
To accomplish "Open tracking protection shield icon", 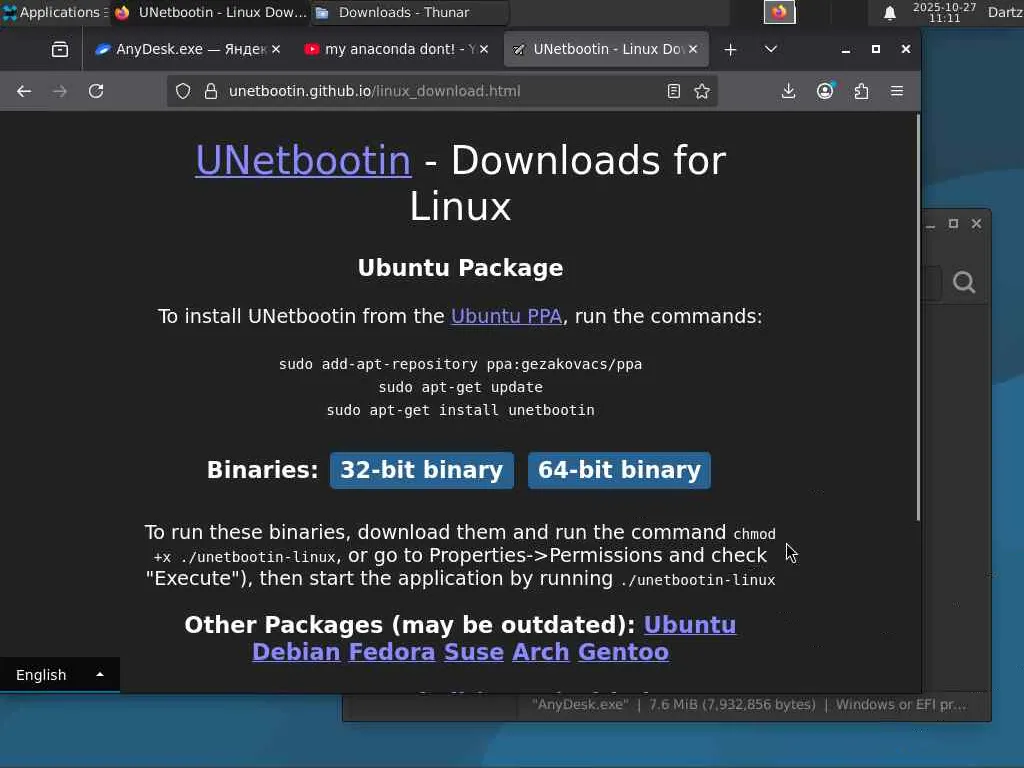I will click(183, 91).
